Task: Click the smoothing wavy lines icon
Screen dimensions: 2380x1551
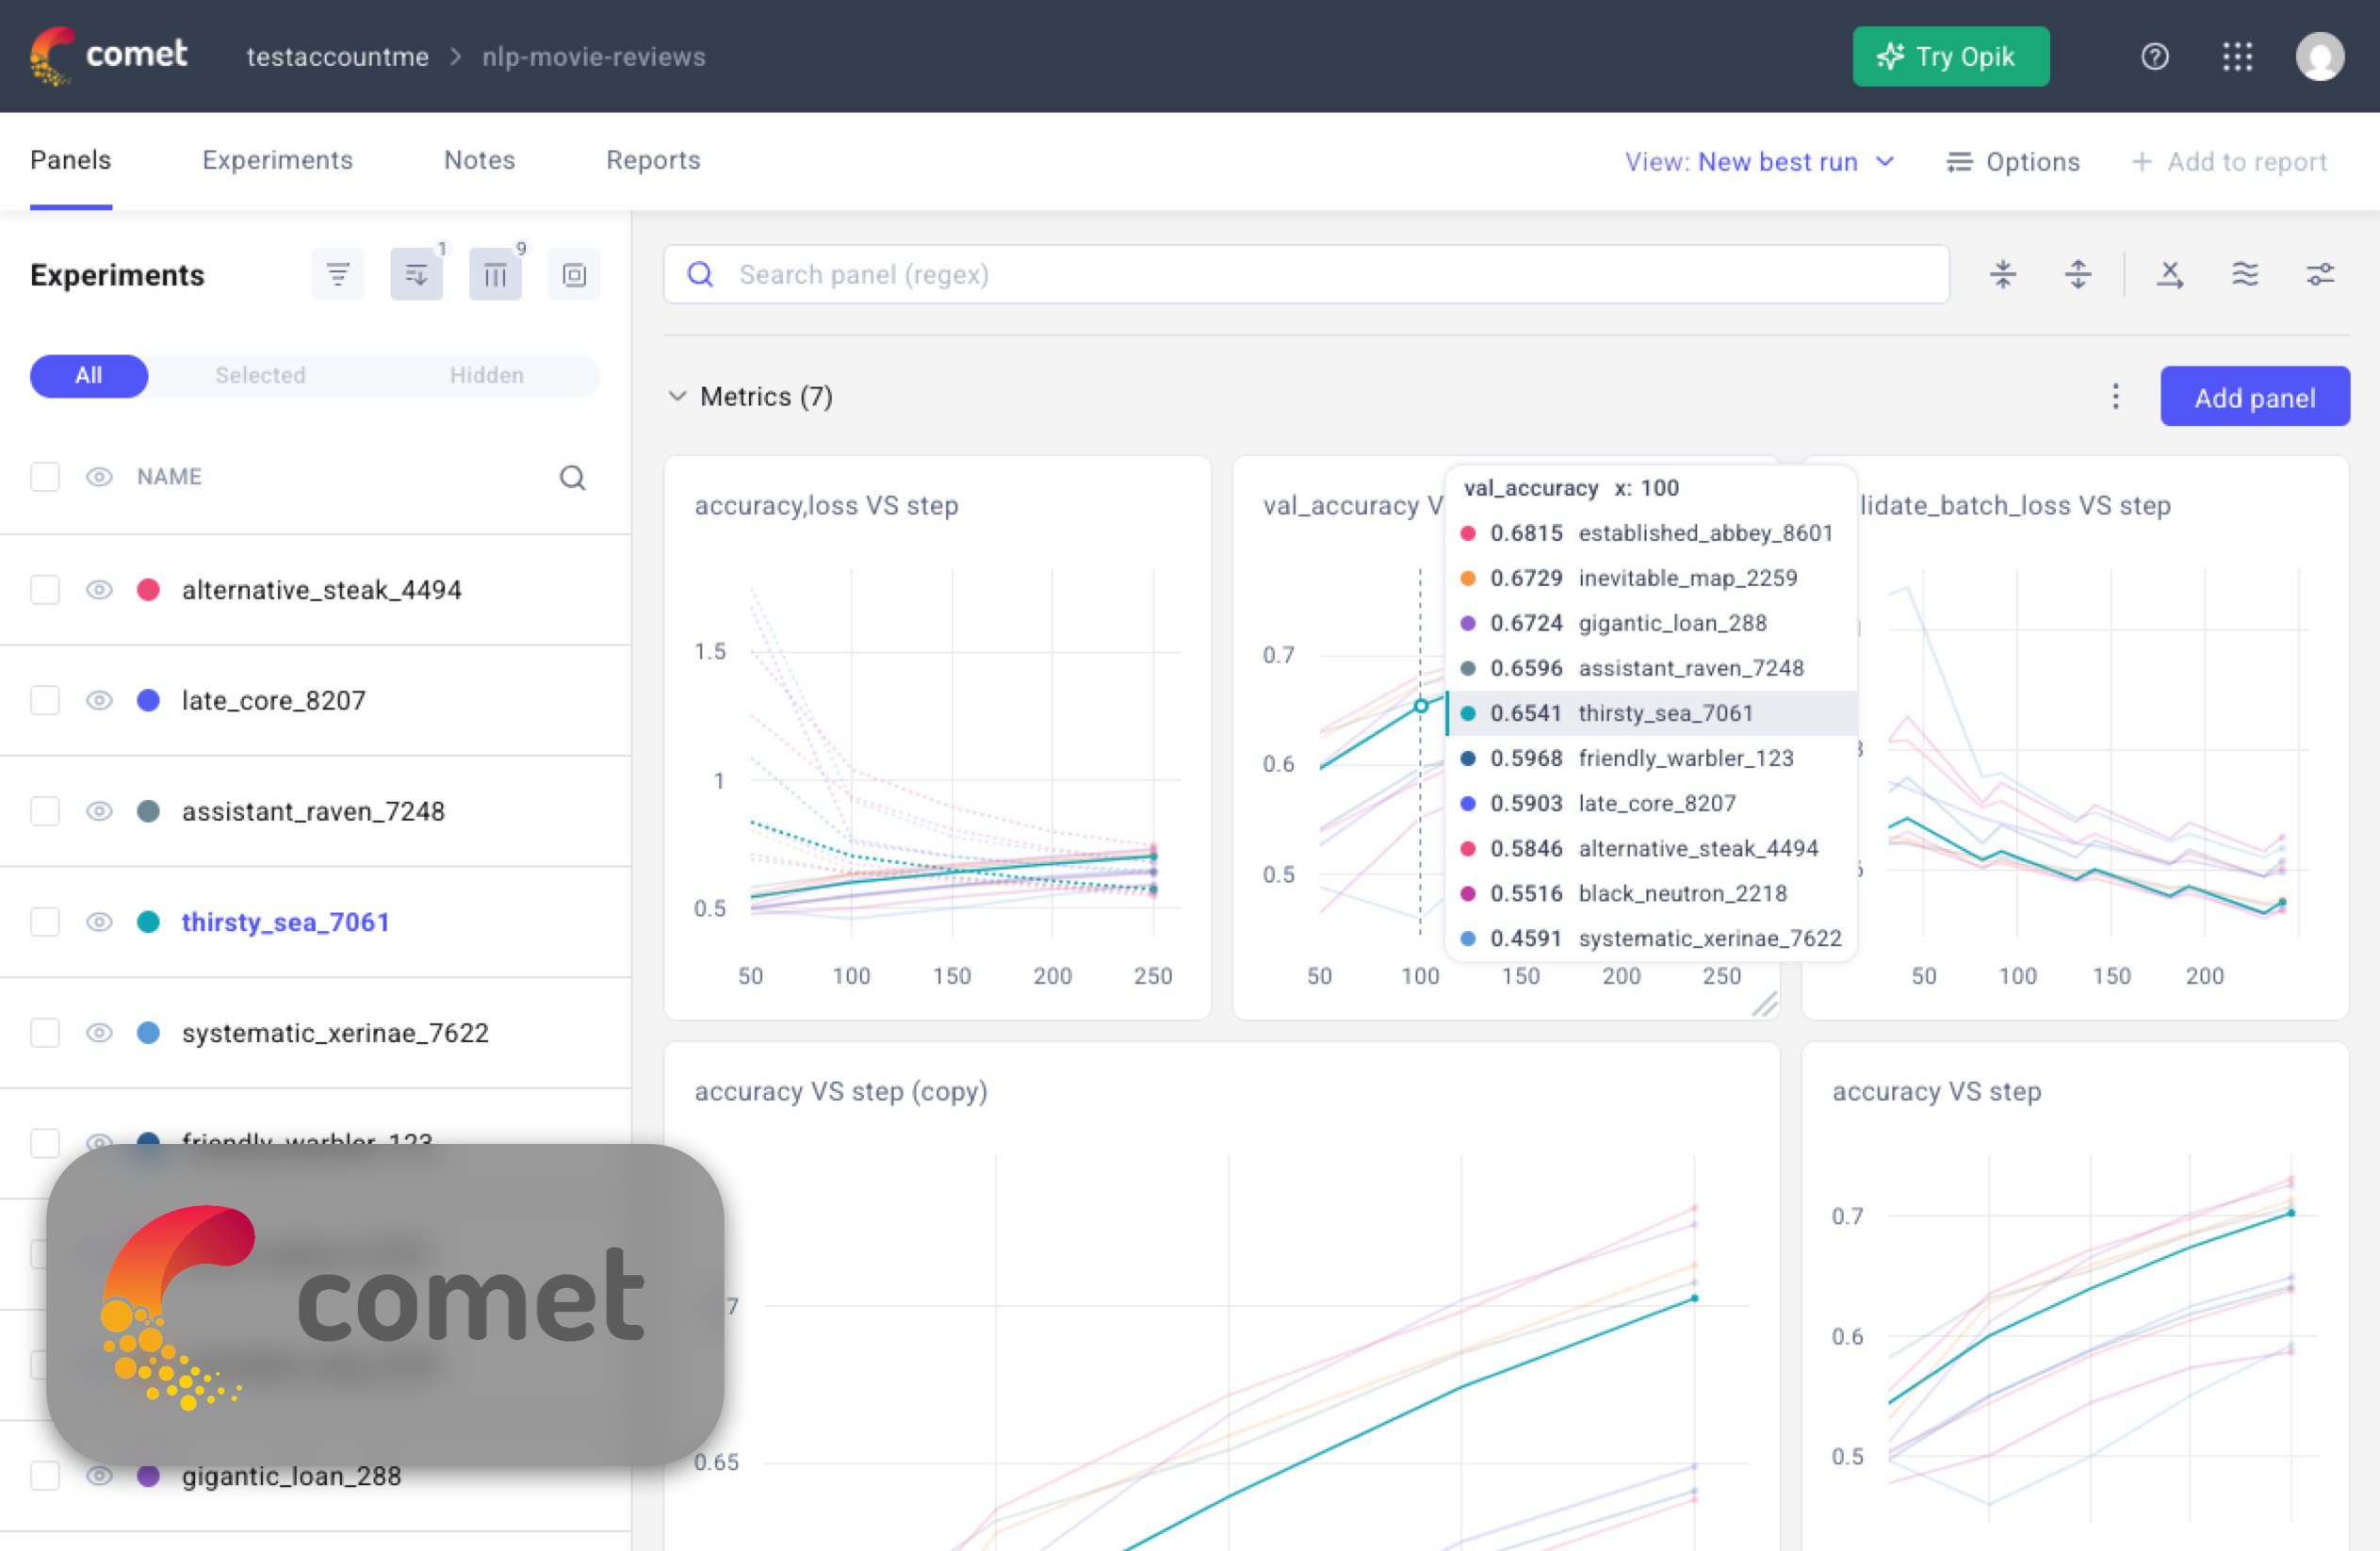Action: [2244, 274]
